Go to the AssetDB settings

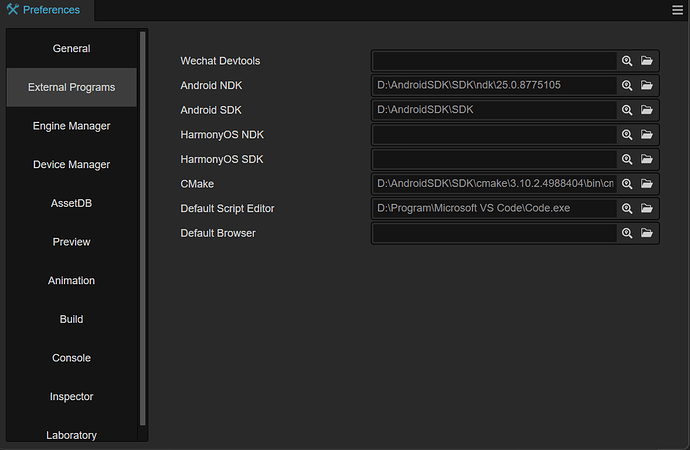pyautogui.click(x=71, y=203)
